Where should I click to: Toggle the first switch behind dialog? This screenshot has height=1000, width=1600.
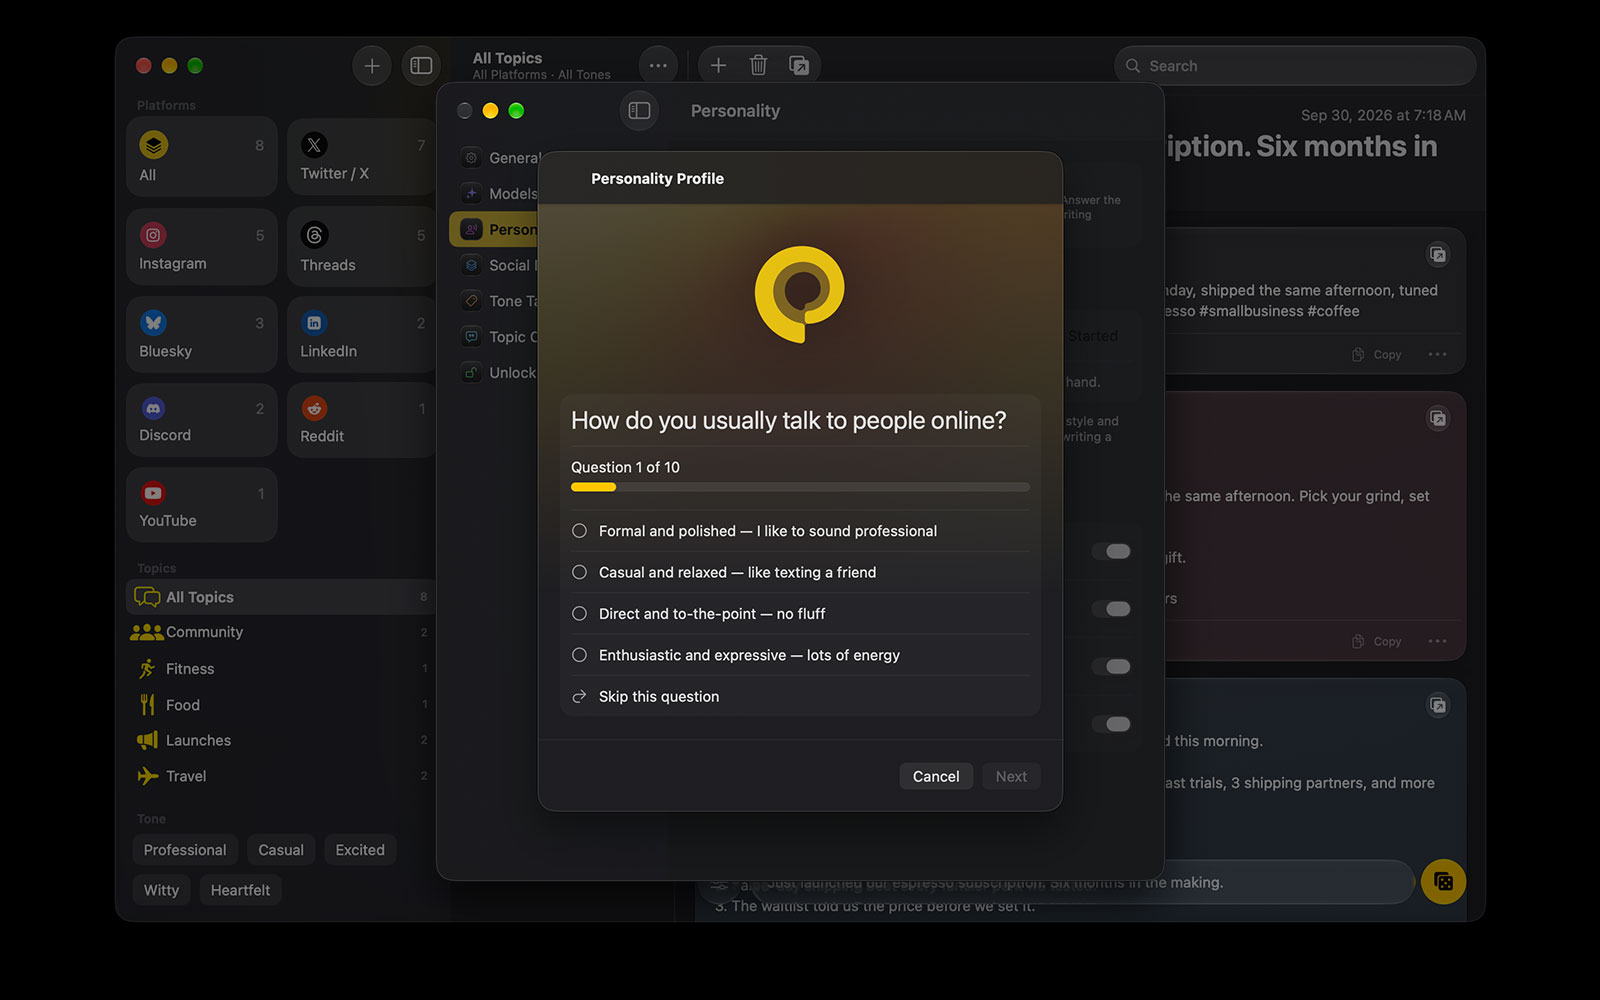1111,551
